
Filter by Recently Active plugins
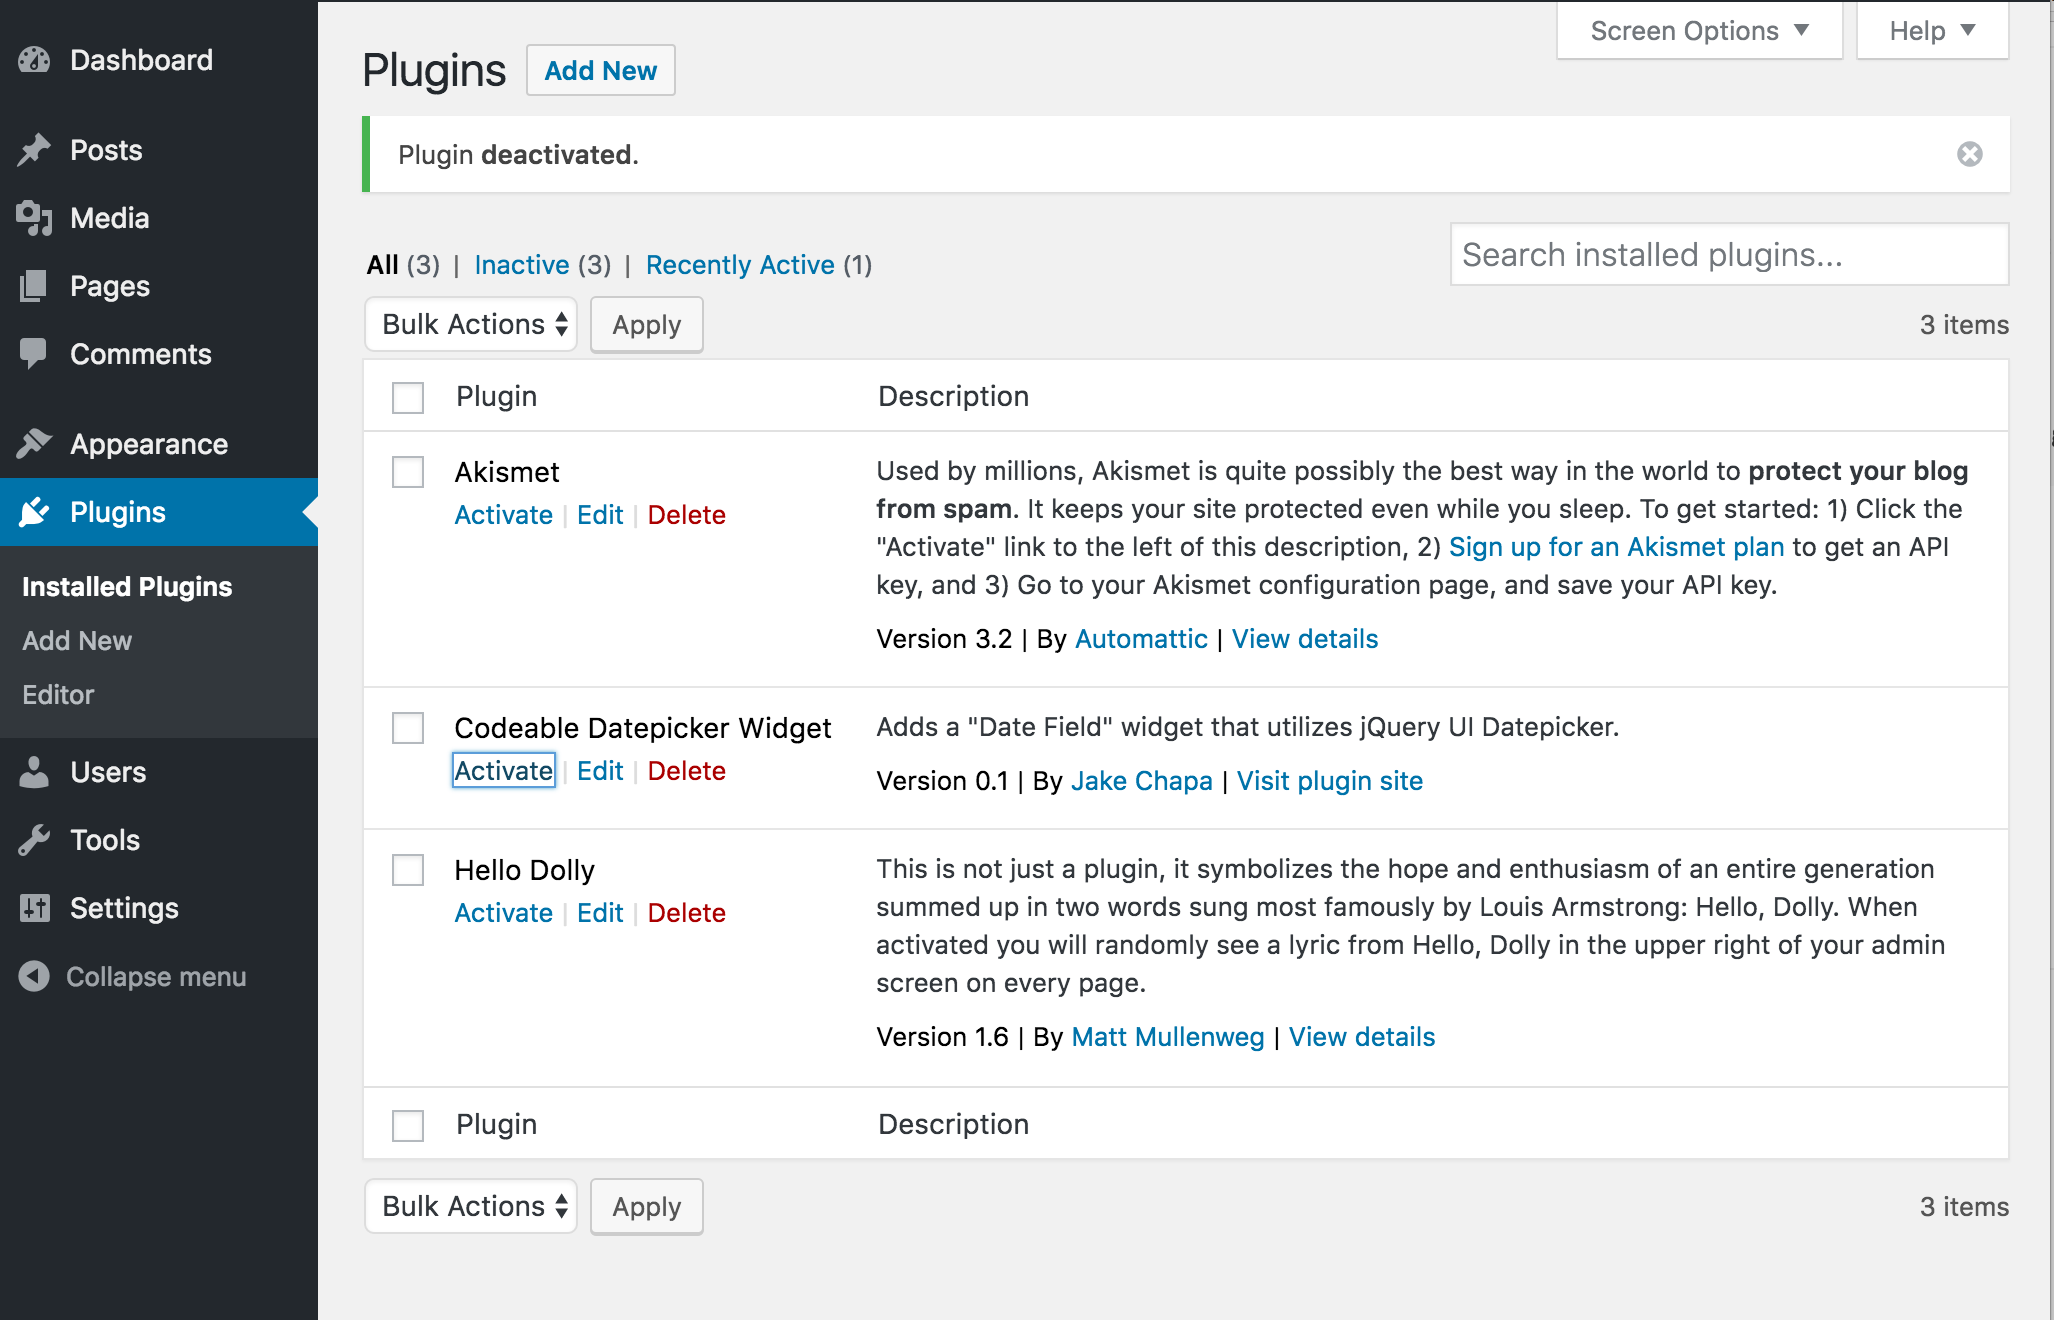(x=740, y=265)
